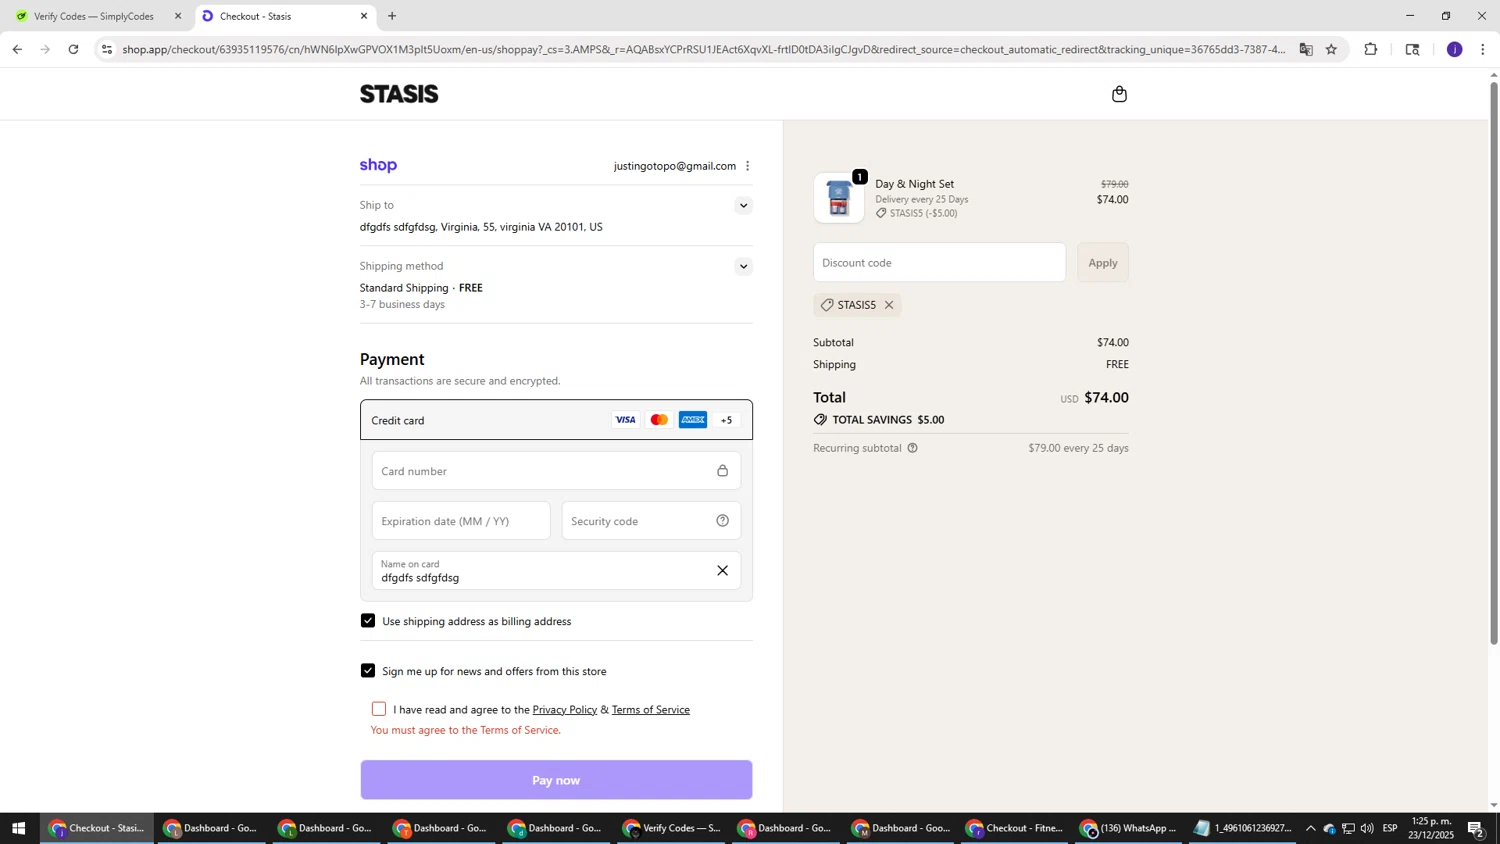Select the Checkout - Stasis browser tab
Viewport: 1500px width, 844px height.
click(x=284, y=16)
